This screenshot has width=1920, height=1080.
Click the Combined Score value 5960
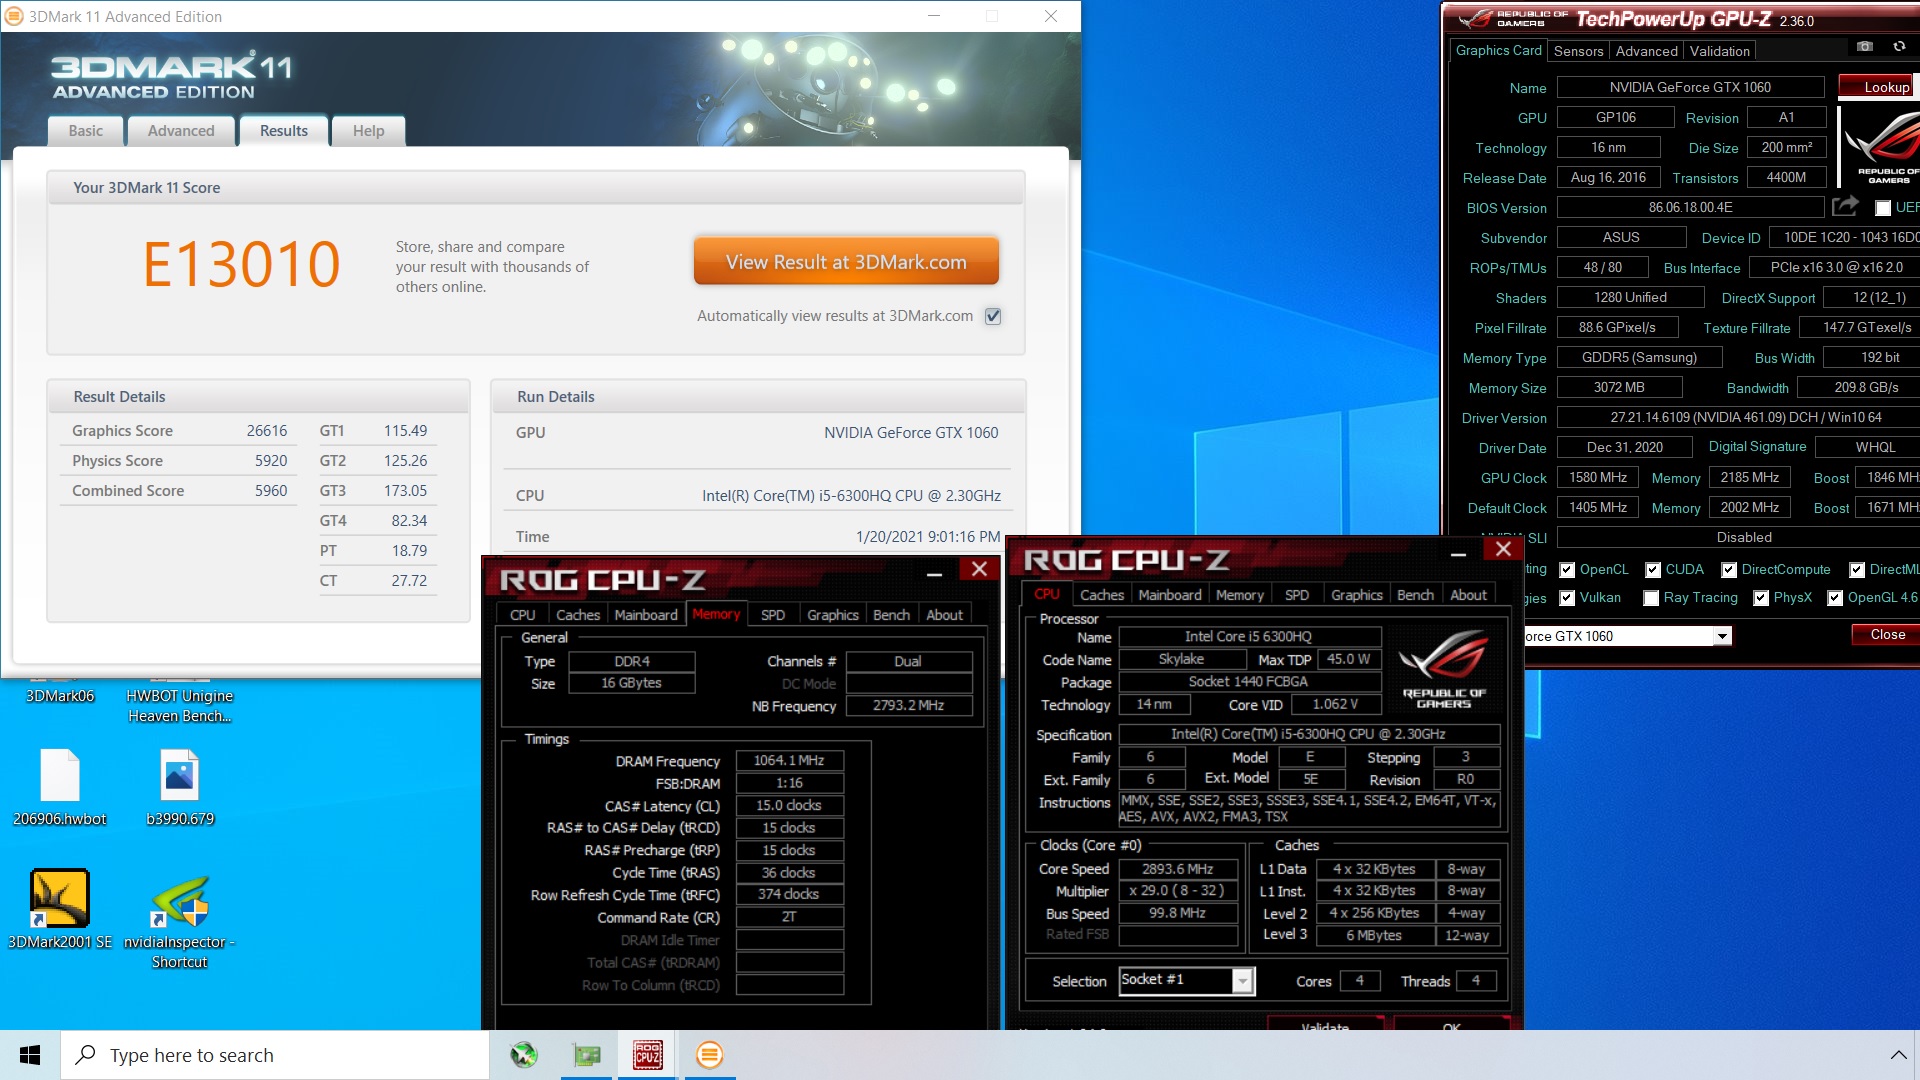click(271, 491)
